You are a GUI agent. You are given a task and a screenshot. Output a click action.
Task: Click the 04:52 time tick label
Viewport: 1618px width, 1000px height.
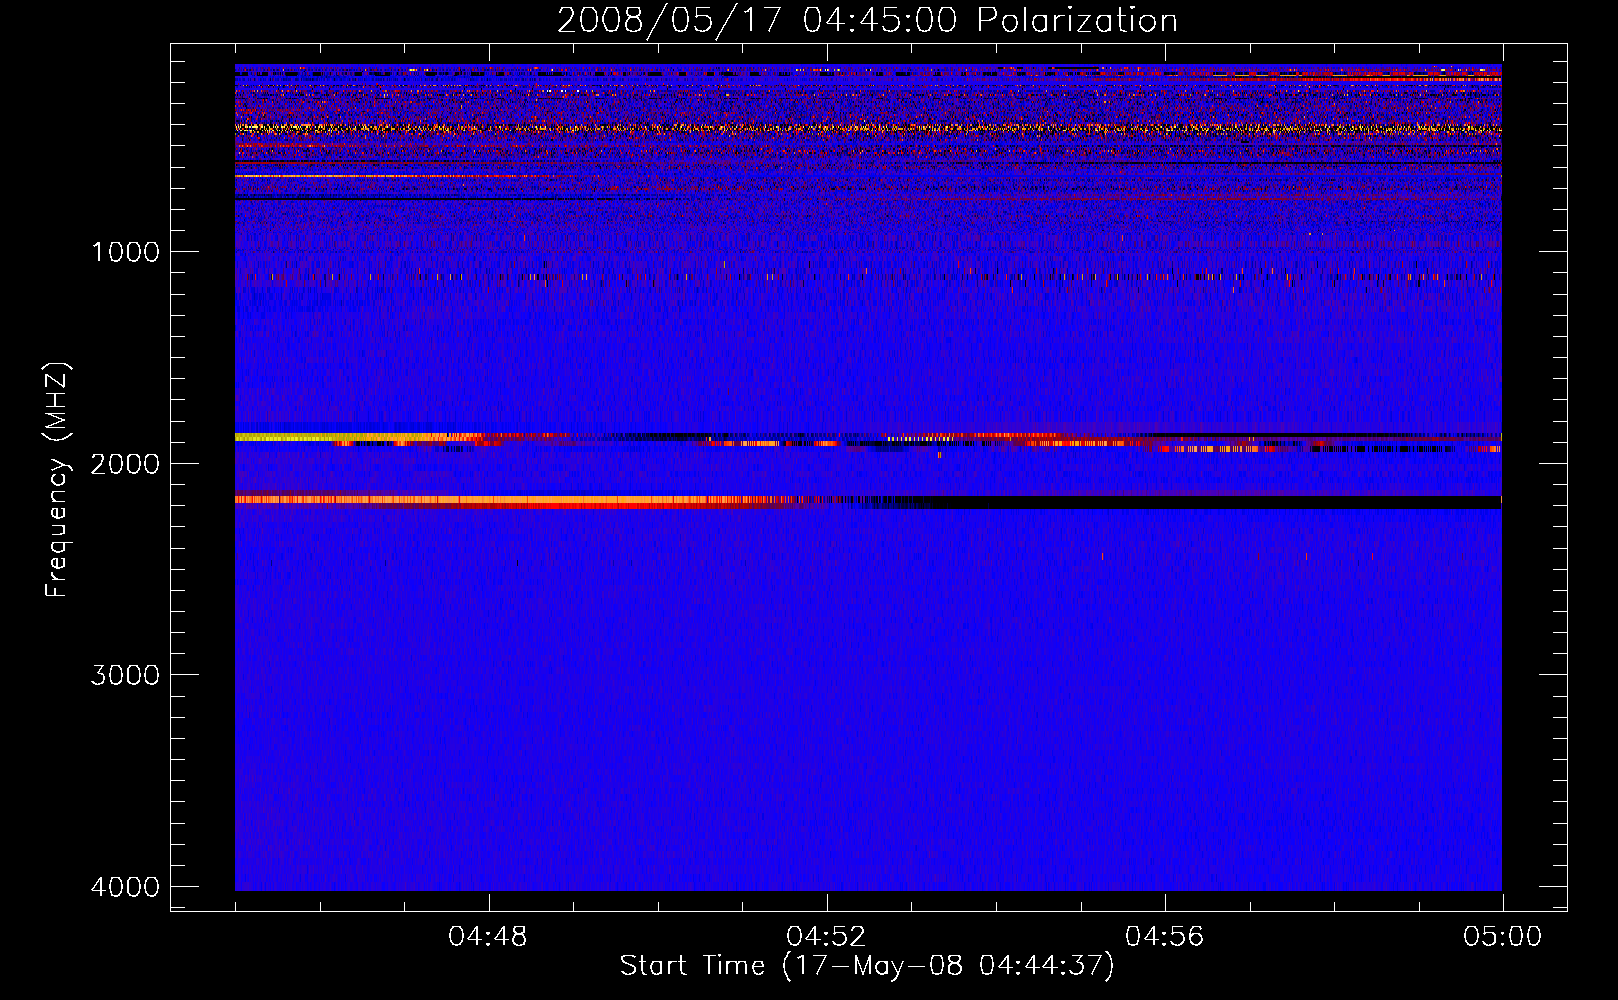pyautogui.click(x=826, y=937)
